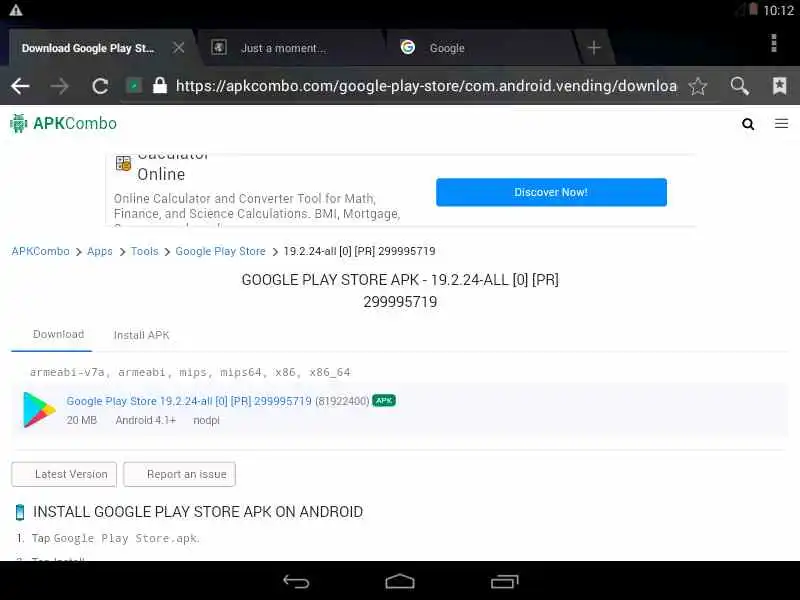800x600 pixels.
Task: Click the nodpi label
Action: tap(206, 421)
